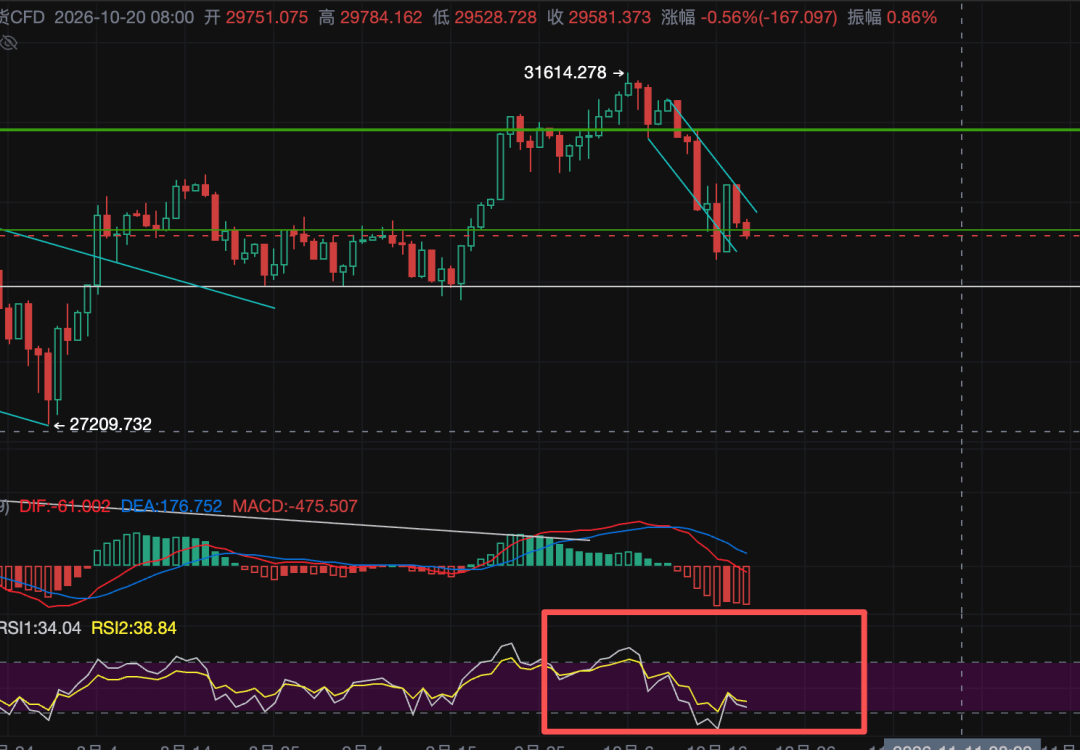
Task: Toggle the crossed-eye indicator visibility icon
Action: click(8, 43)
